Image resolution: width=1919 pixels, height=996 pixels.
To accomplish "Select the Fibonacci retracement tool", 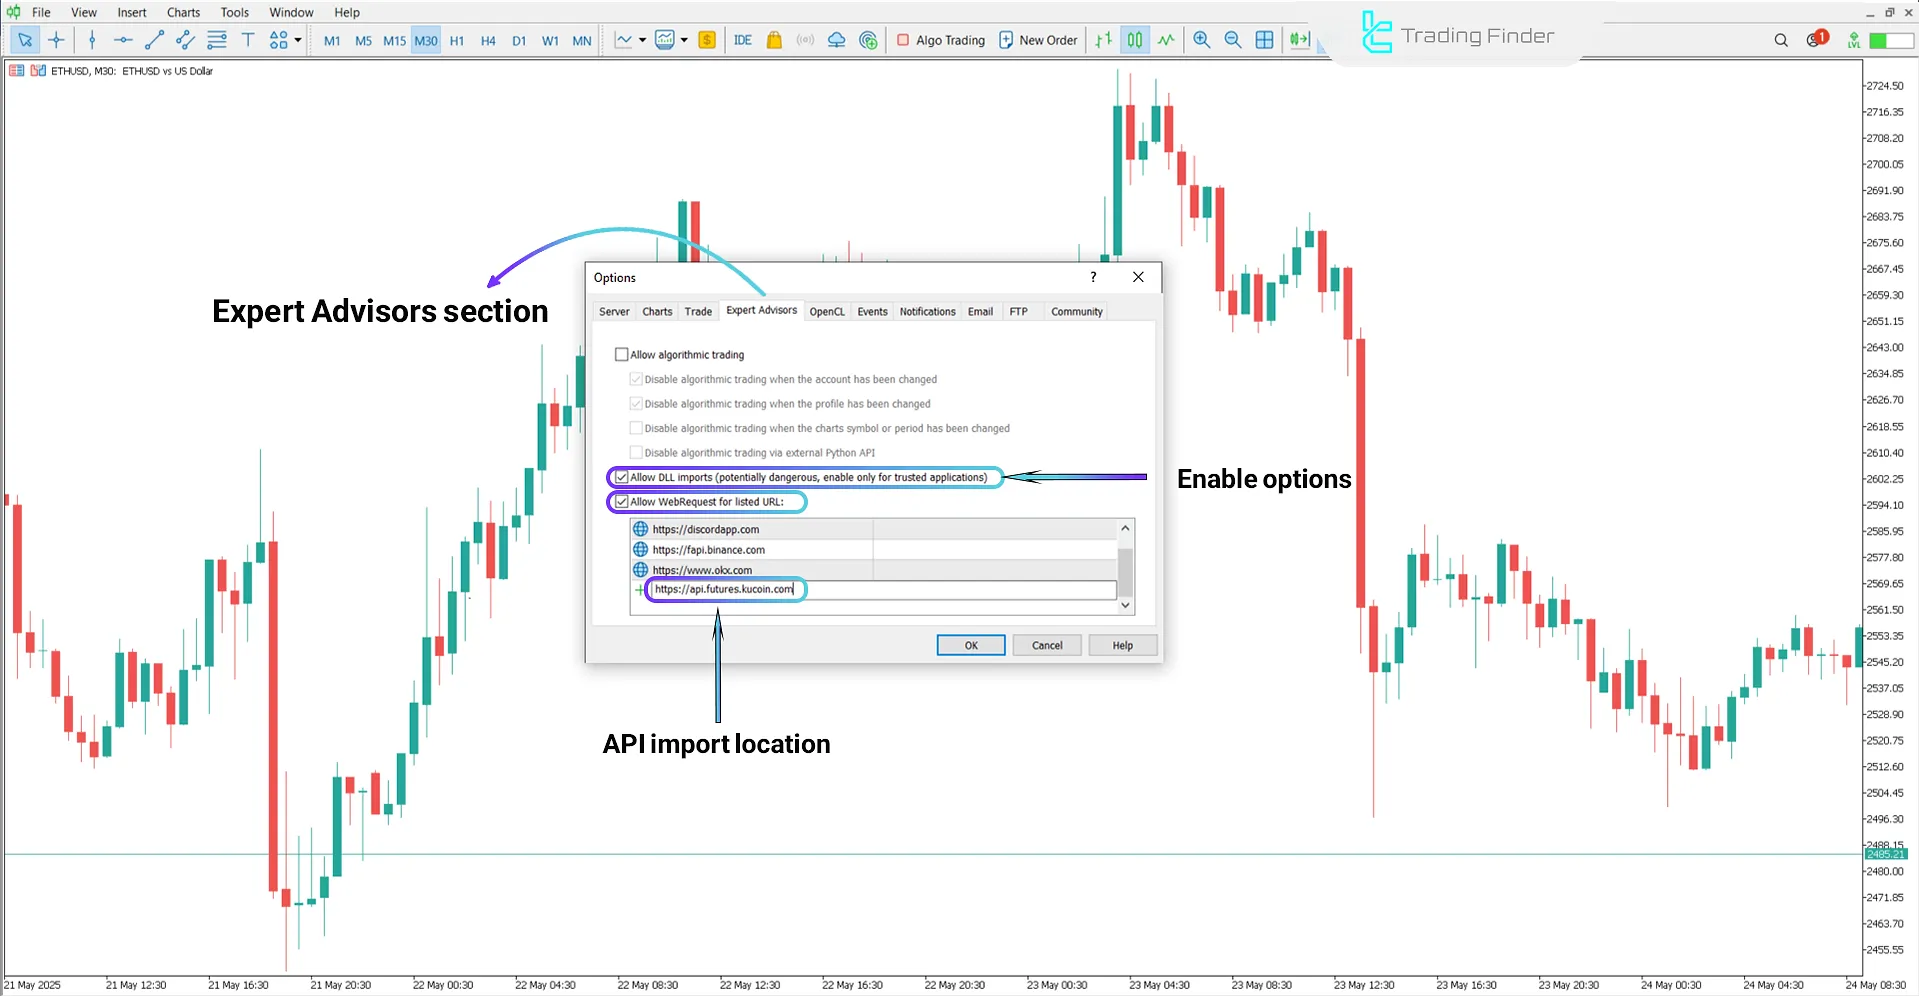I will 217,40.
